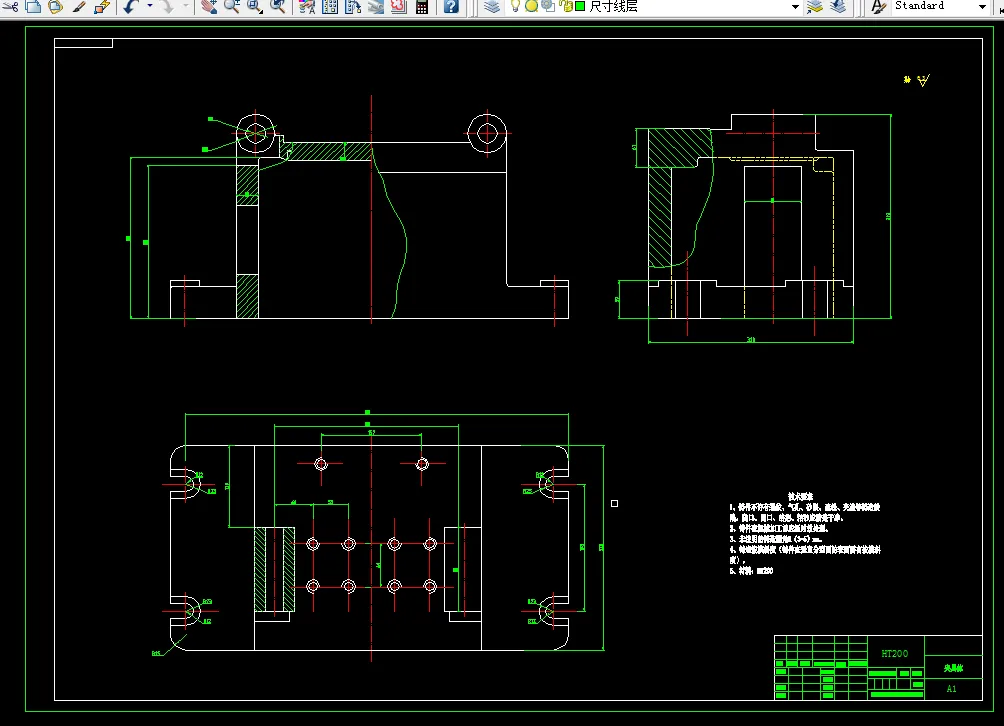Image resolution: width=1004 pixels, height=726 pixels.
Task: Expand the Undo history dropdown arrow
Action: 150,6
